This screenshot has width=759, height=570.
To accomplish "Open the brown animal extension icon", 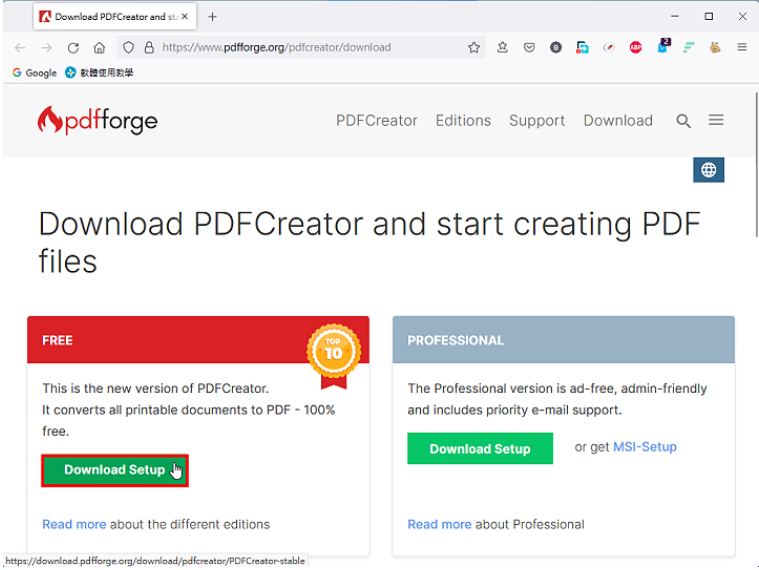I will (x=715, y=47).
